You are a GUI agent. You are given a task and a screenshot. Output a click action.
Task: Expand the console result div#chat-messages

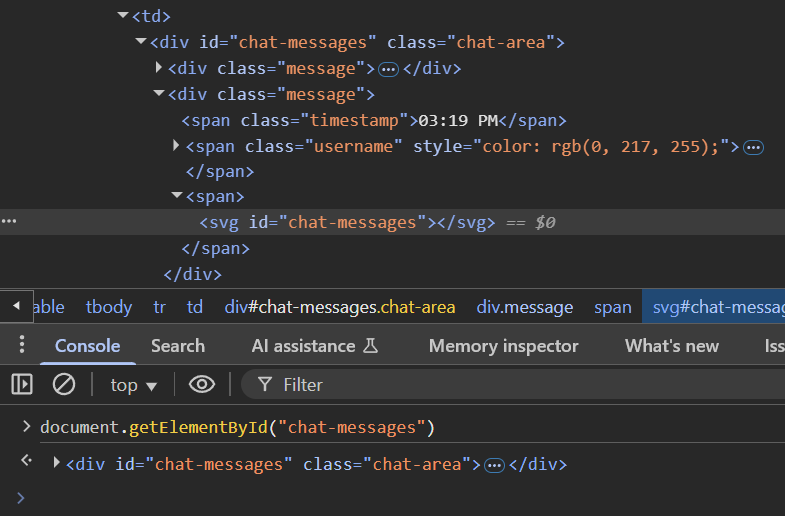(x=57, y=463)
